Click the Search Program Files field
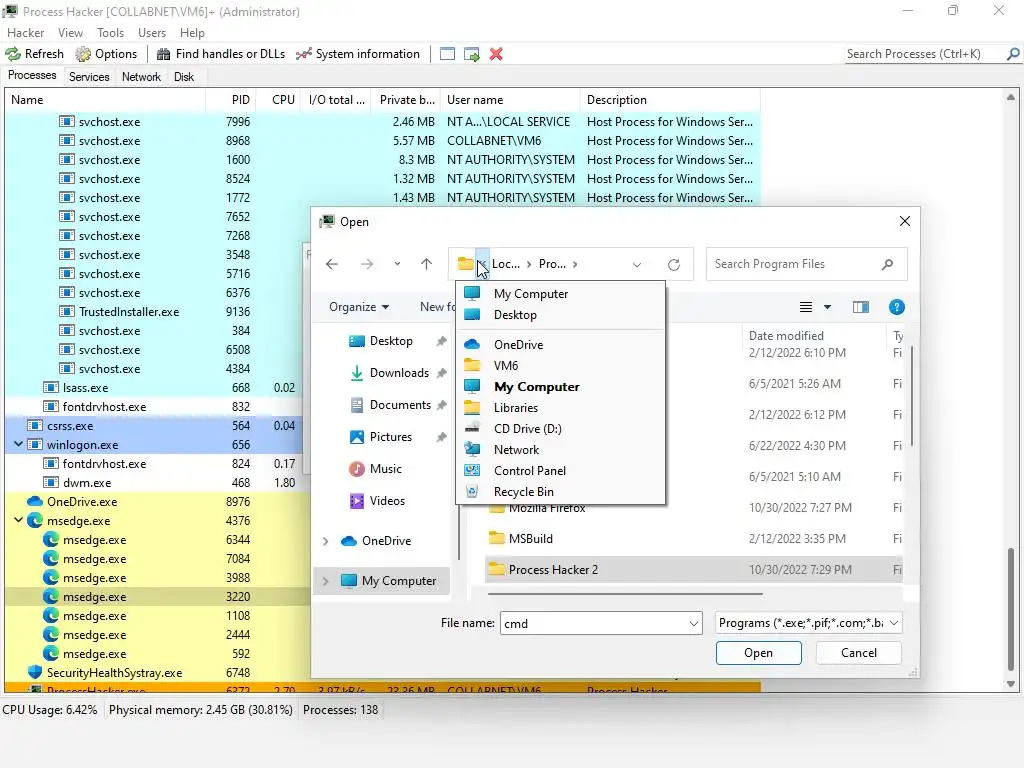This screenshot has width=1024, height=768. [806, 264]
